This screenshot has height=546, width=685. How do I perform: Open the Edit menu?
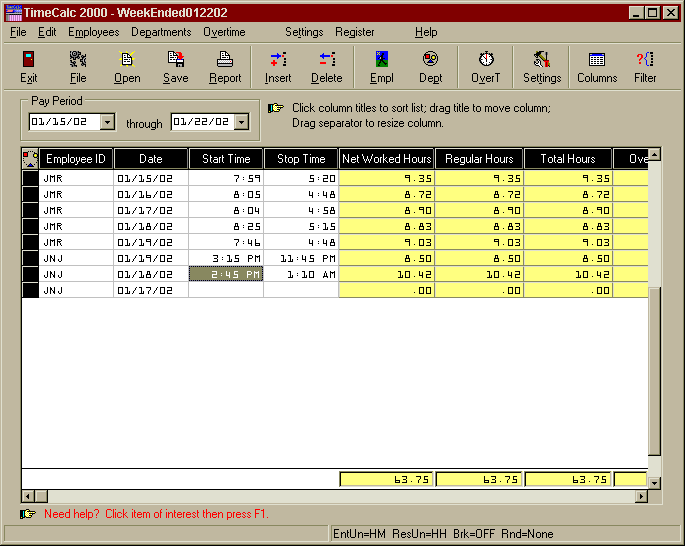(47, 32)
